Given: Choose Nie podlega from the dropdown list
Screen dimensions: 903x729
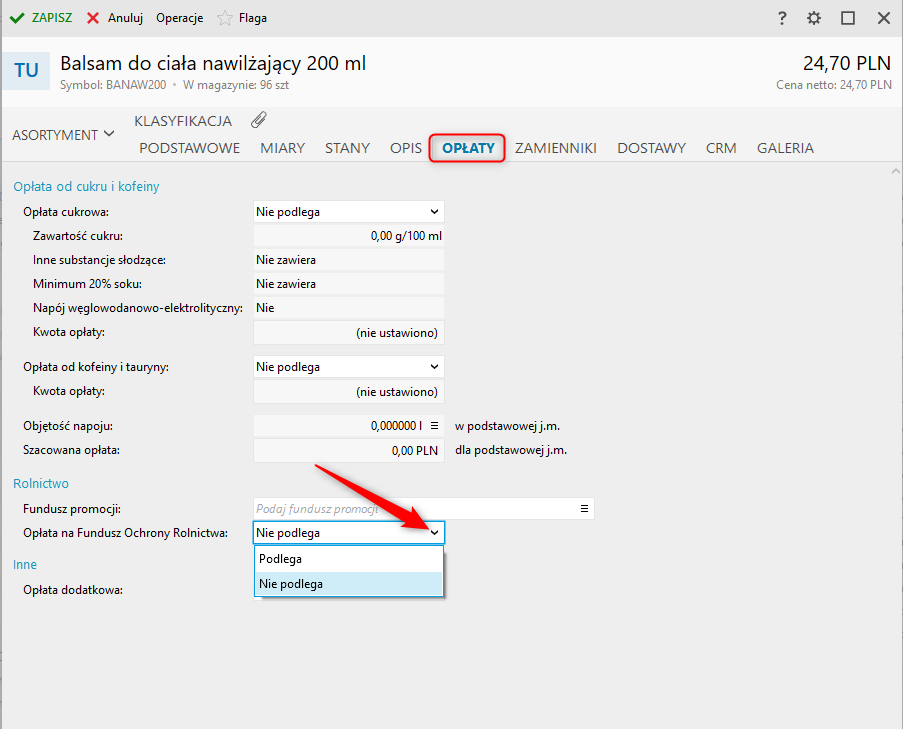Looking at the screenshot, I should [348, 584].
